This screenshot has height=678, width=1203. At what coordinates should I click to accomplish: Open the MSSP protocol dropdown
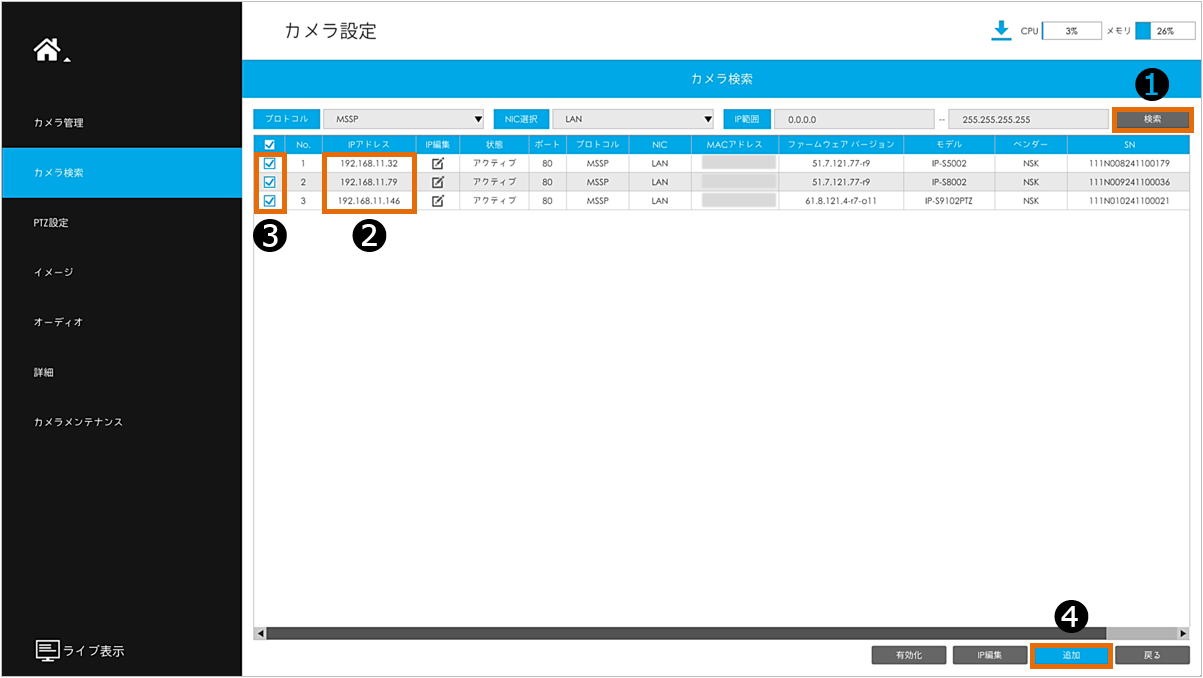404,119
